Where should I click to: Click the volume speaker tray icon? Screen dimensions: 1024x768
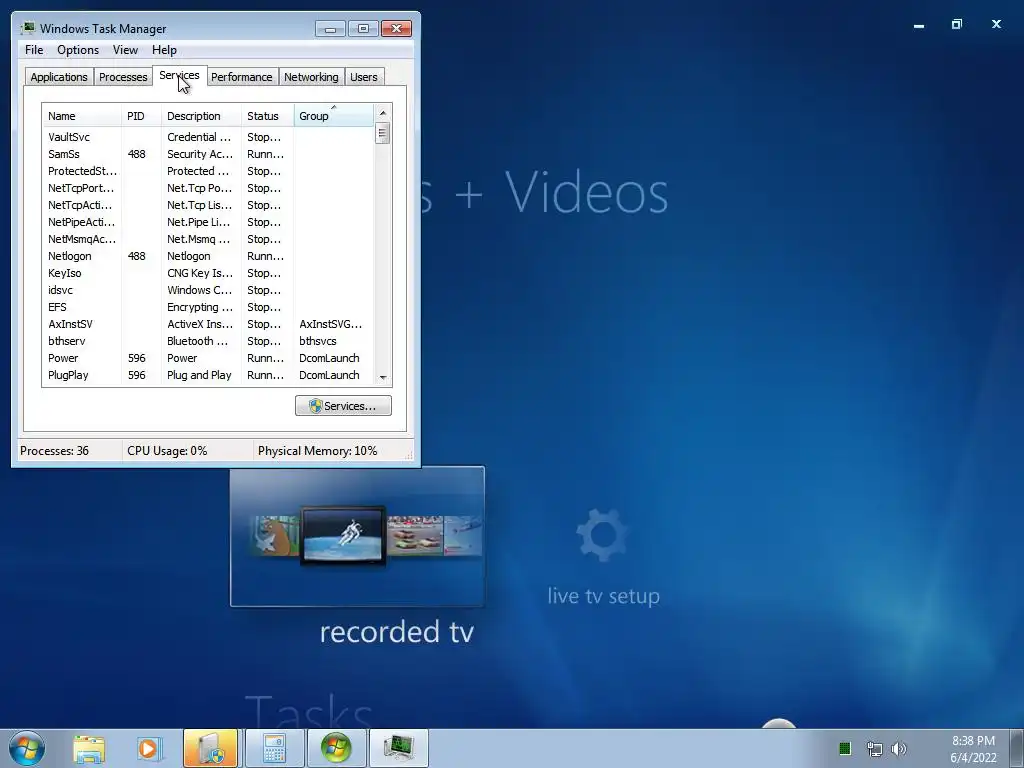coord(899,749)
